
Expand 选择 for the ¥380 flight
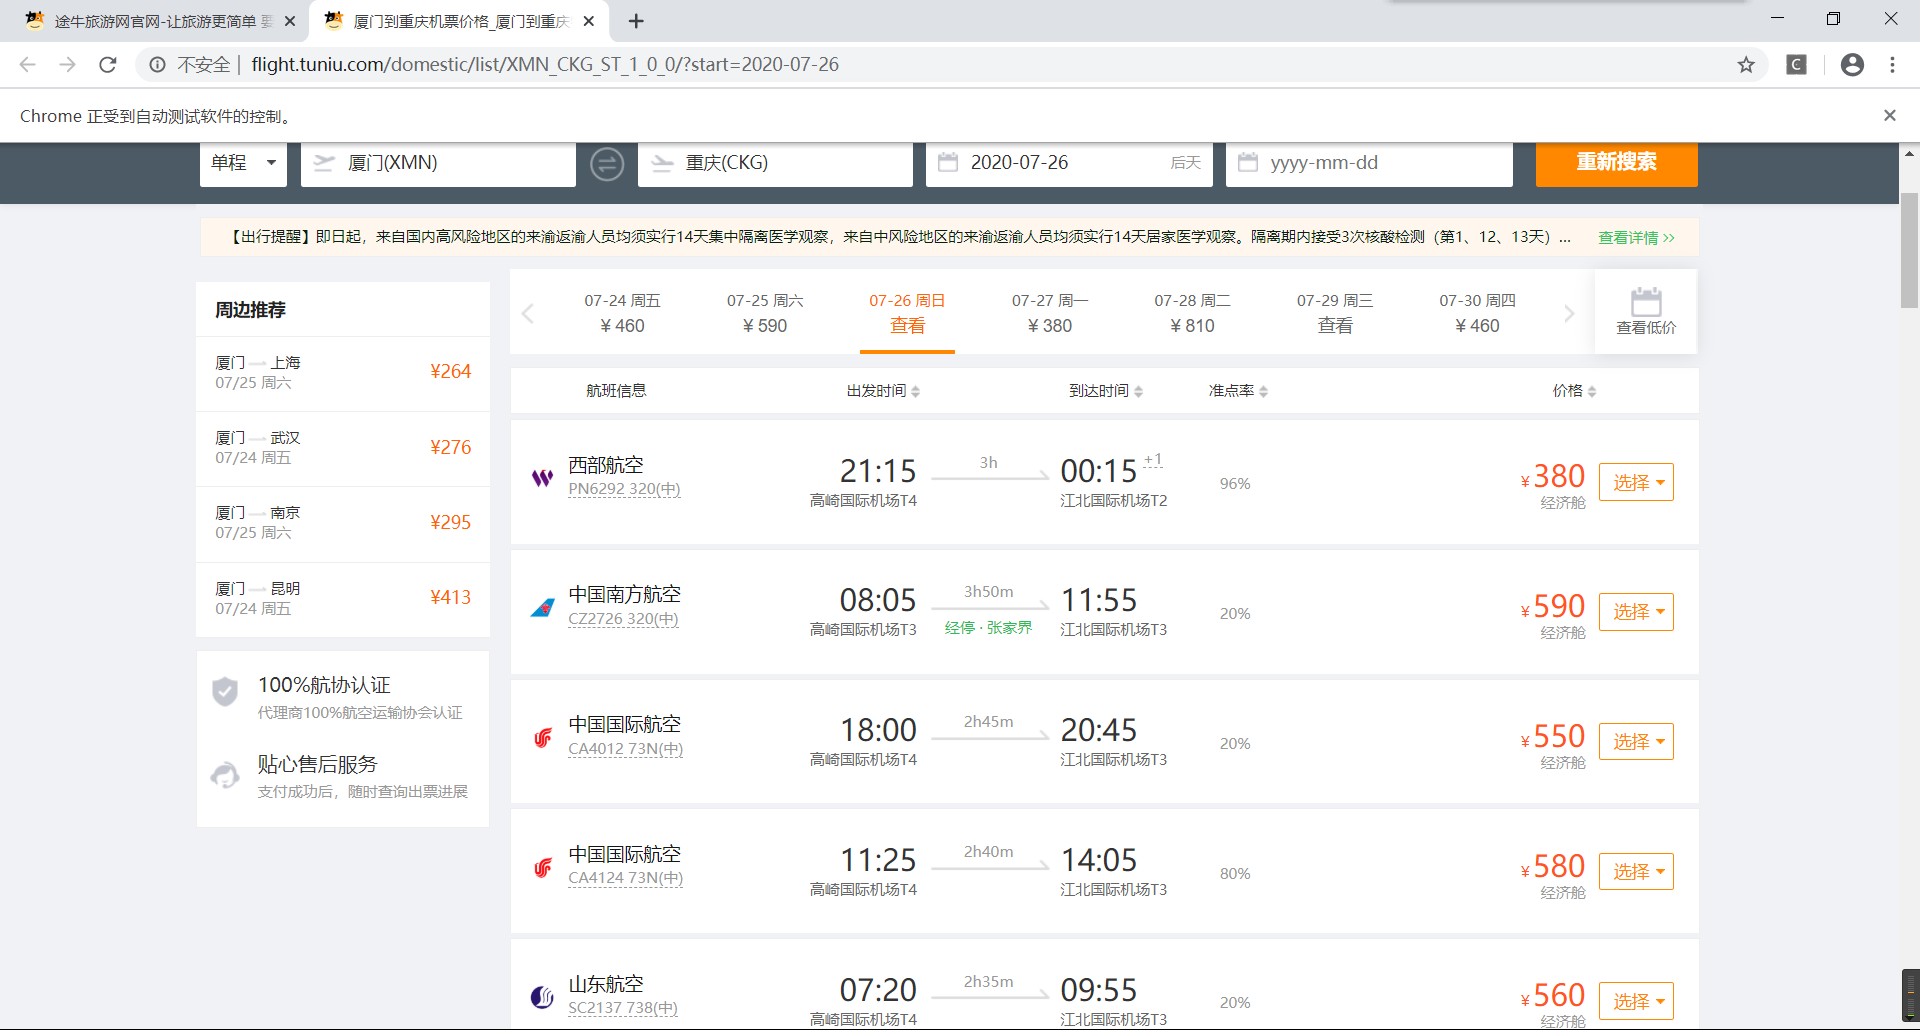pos(1636,482)
